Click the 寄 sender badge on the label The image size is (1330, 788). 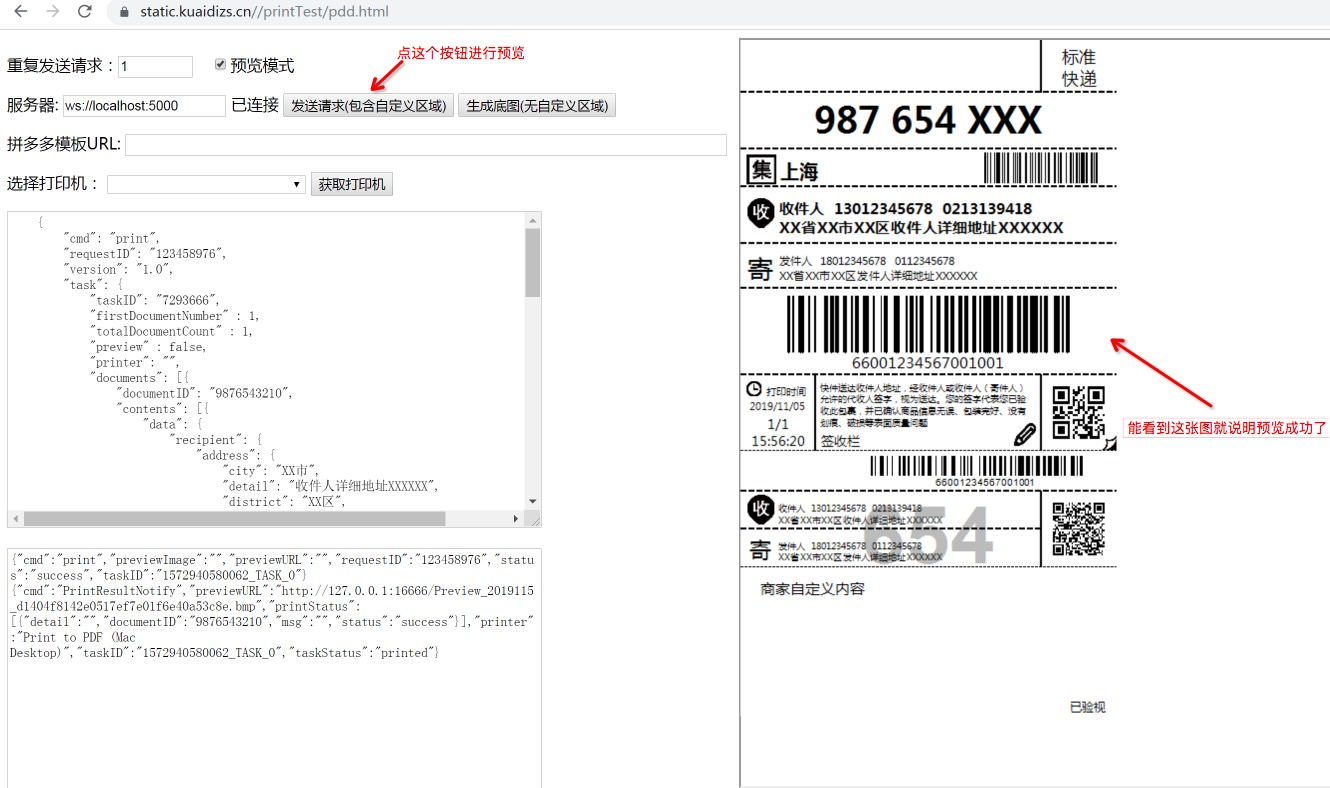(x=762, y=269)
